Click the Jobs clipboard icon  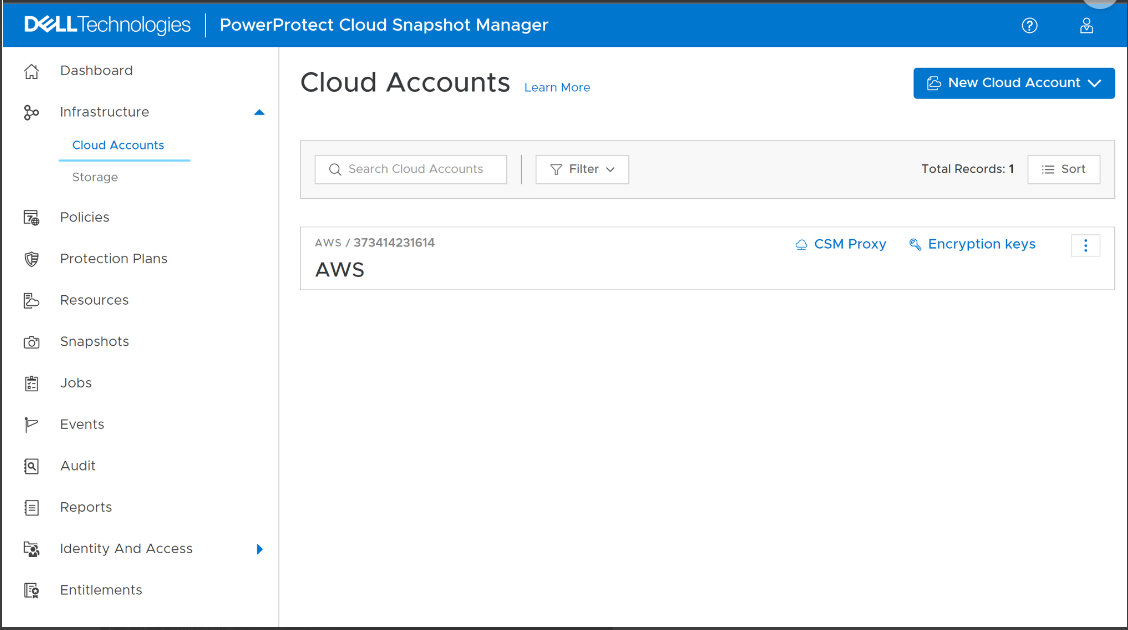point(32,383)
